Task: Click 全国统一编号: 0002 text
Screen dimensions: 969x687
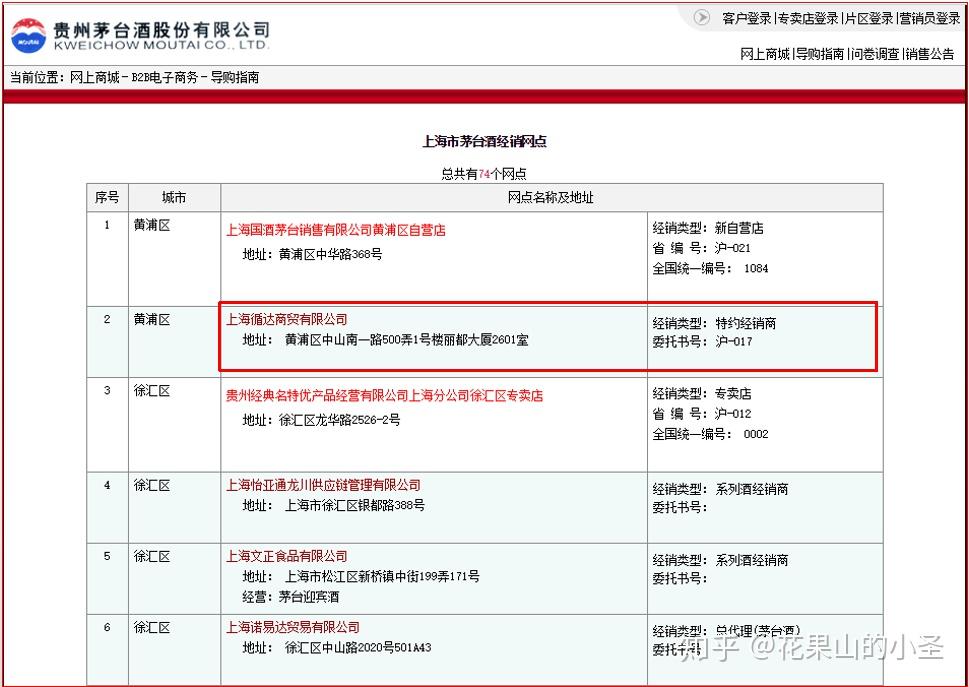Action: 710,434
